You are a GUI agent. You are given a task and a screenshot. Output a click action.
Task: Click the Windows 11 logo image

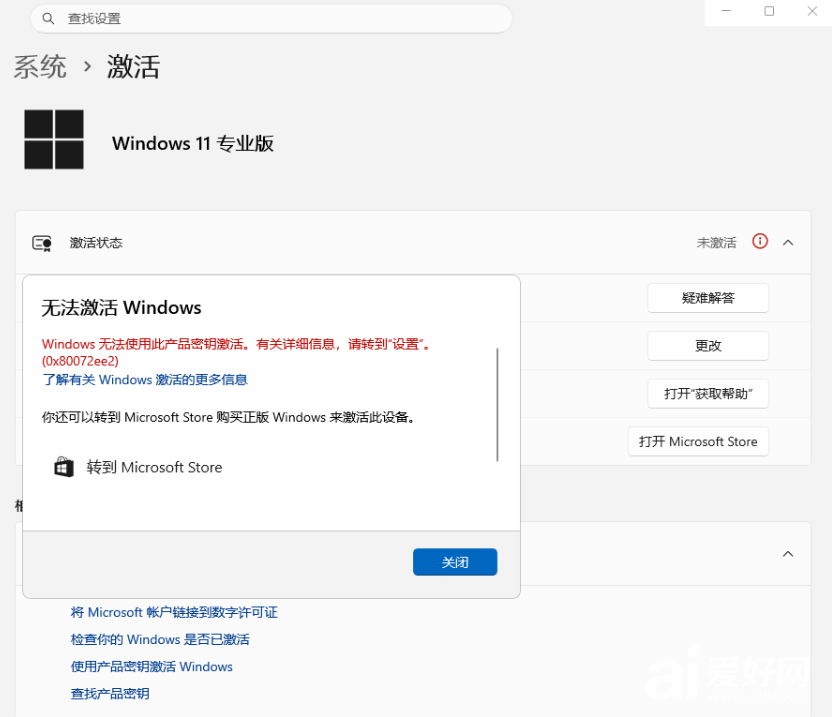point(54,140)
